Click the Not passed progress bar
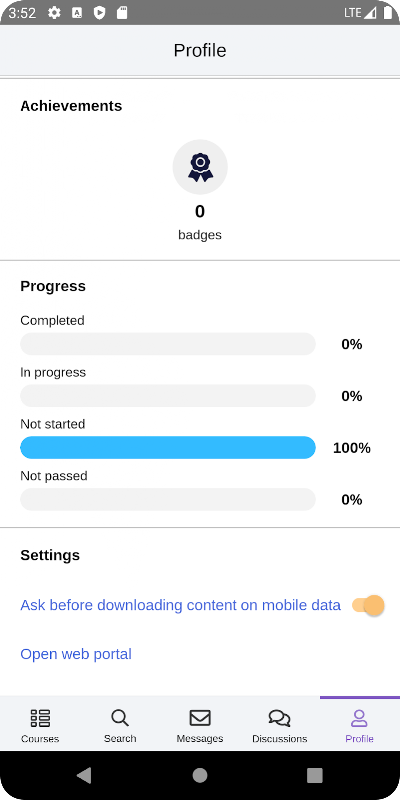 click(168, 499)
